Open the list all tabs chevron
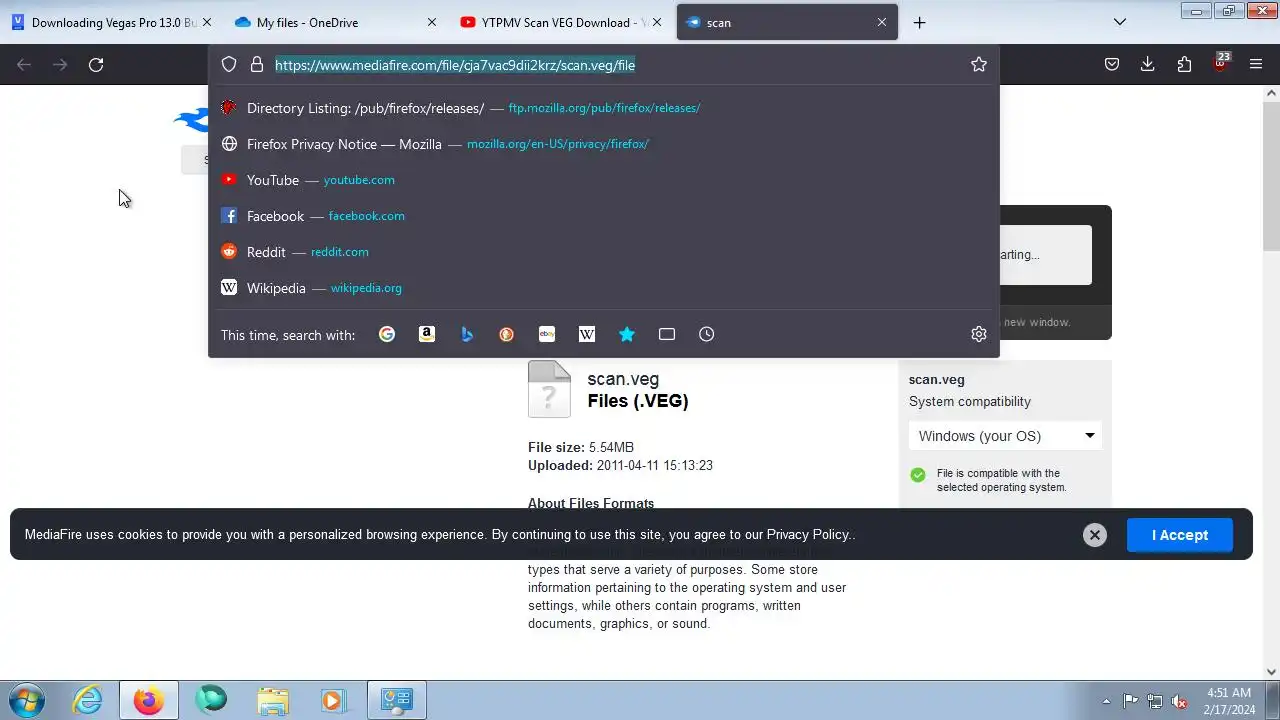 click(1120, 22)
